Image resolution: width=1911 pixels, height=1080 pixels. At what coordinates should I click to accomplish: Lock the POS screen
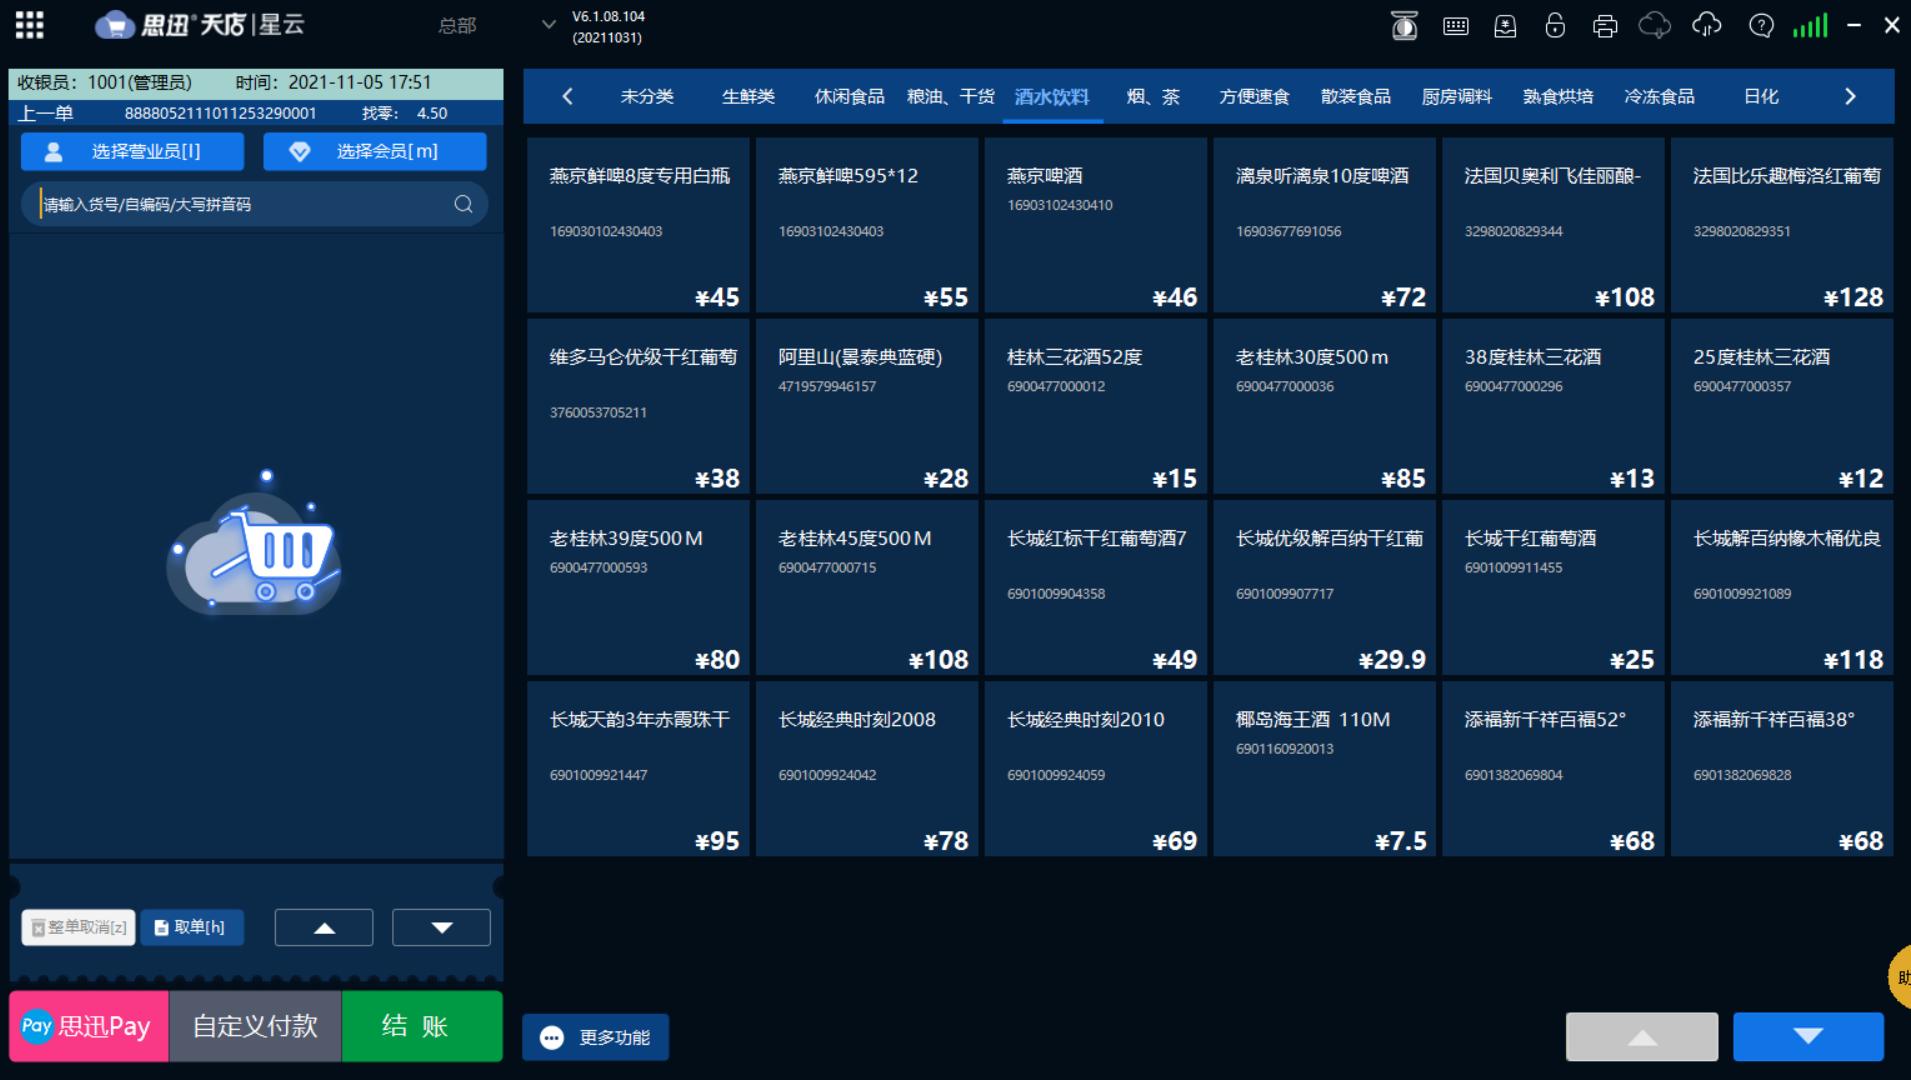[x=1555, y=25]
